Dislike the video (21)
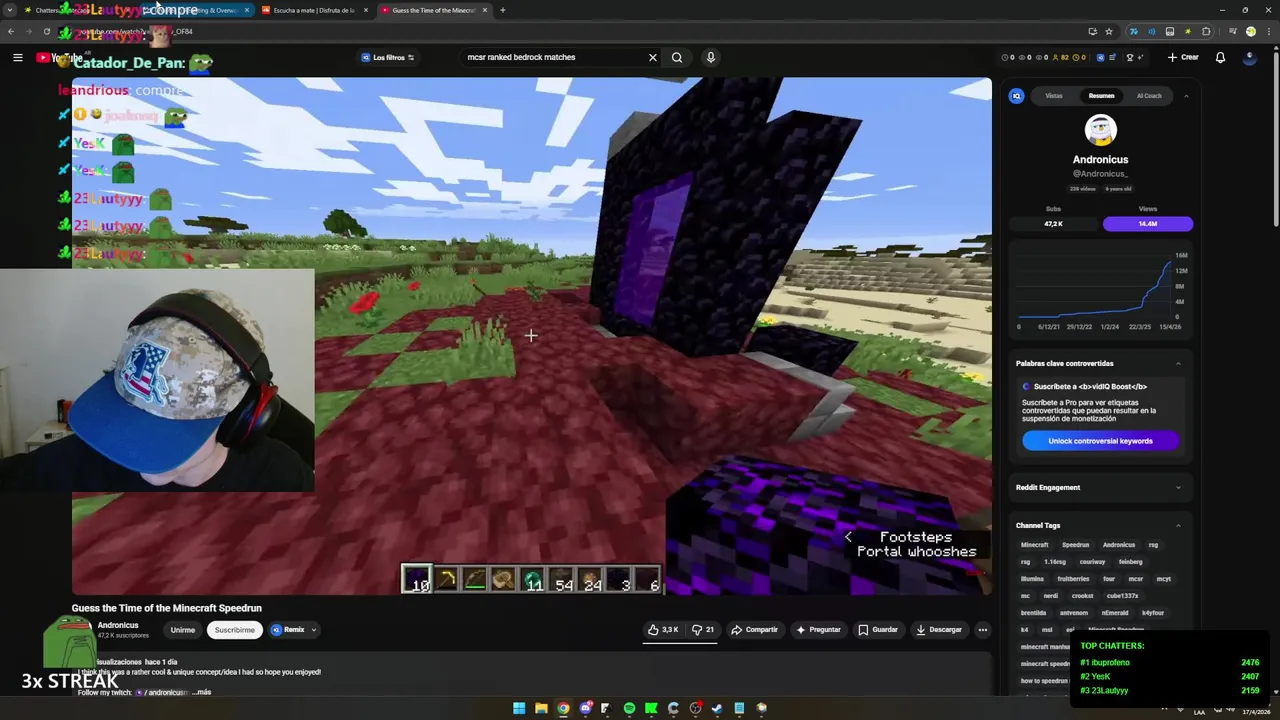The height and width of the screenshot is (720, 1280). point(703,630)
